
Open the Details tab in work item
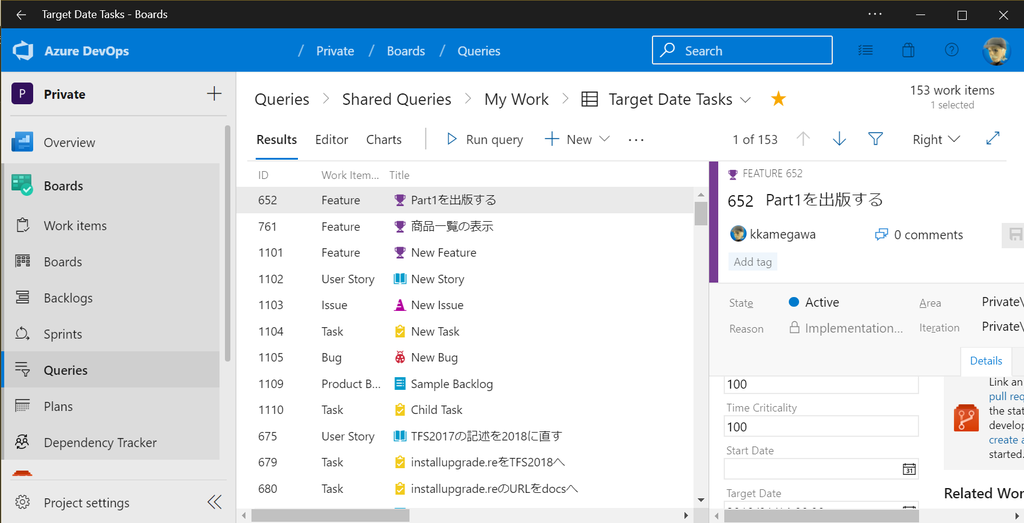(x=985, y=360)
